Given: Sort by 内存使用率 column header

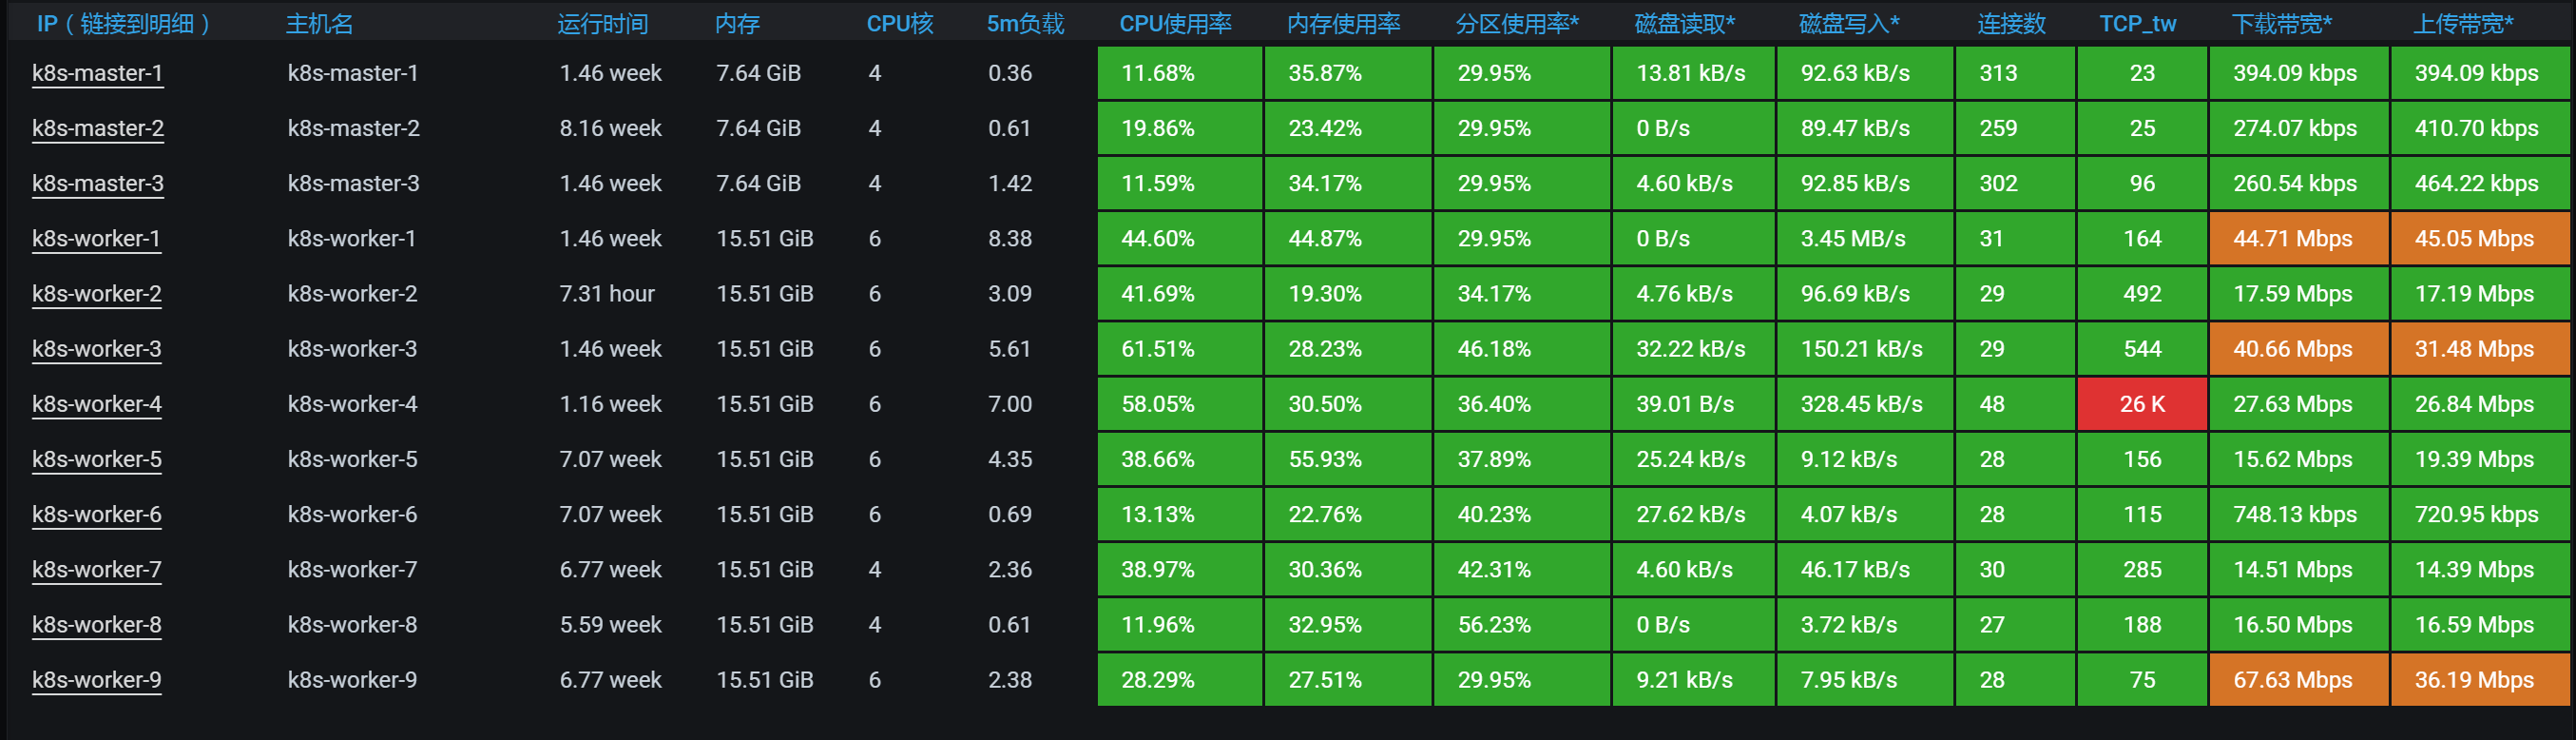Looking at the screenshot, I should pyautogui.click(x=1343, y=23).
